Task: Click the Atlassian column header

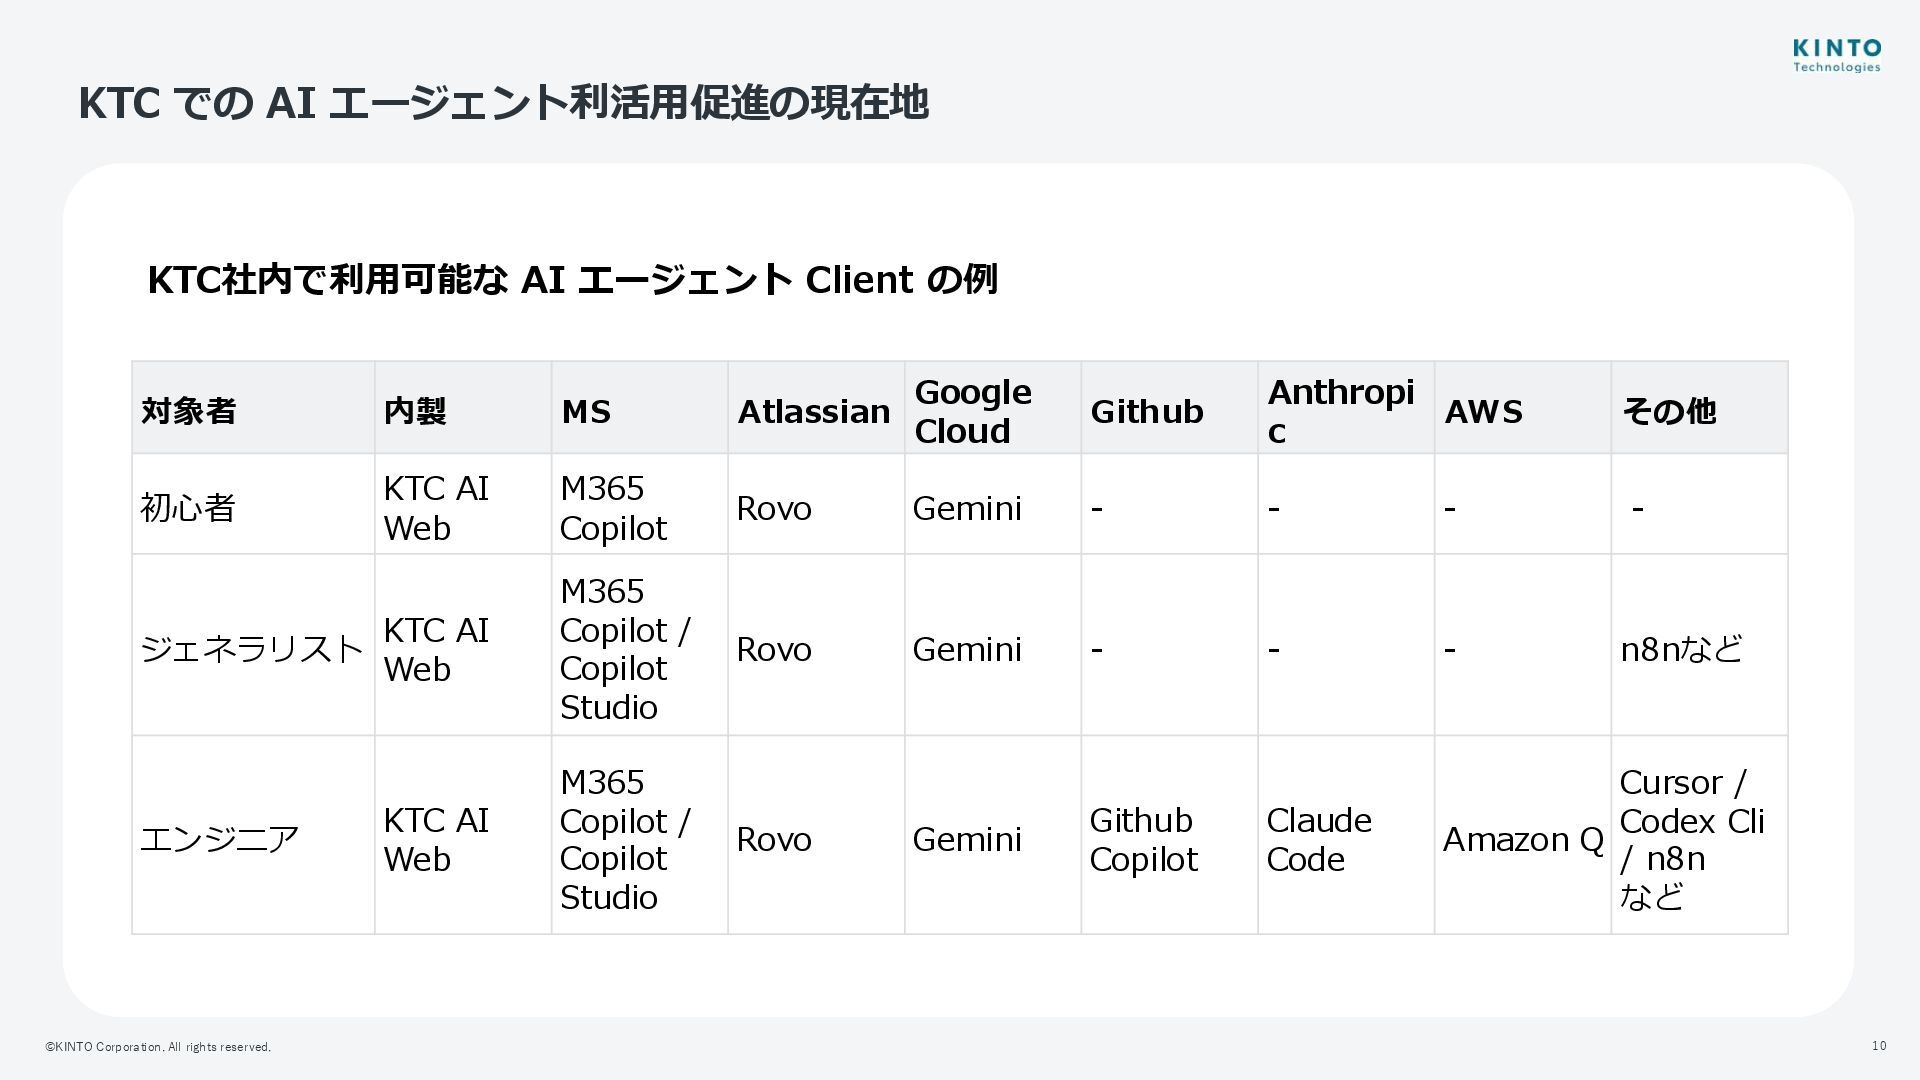Action: tap(813, 411)
